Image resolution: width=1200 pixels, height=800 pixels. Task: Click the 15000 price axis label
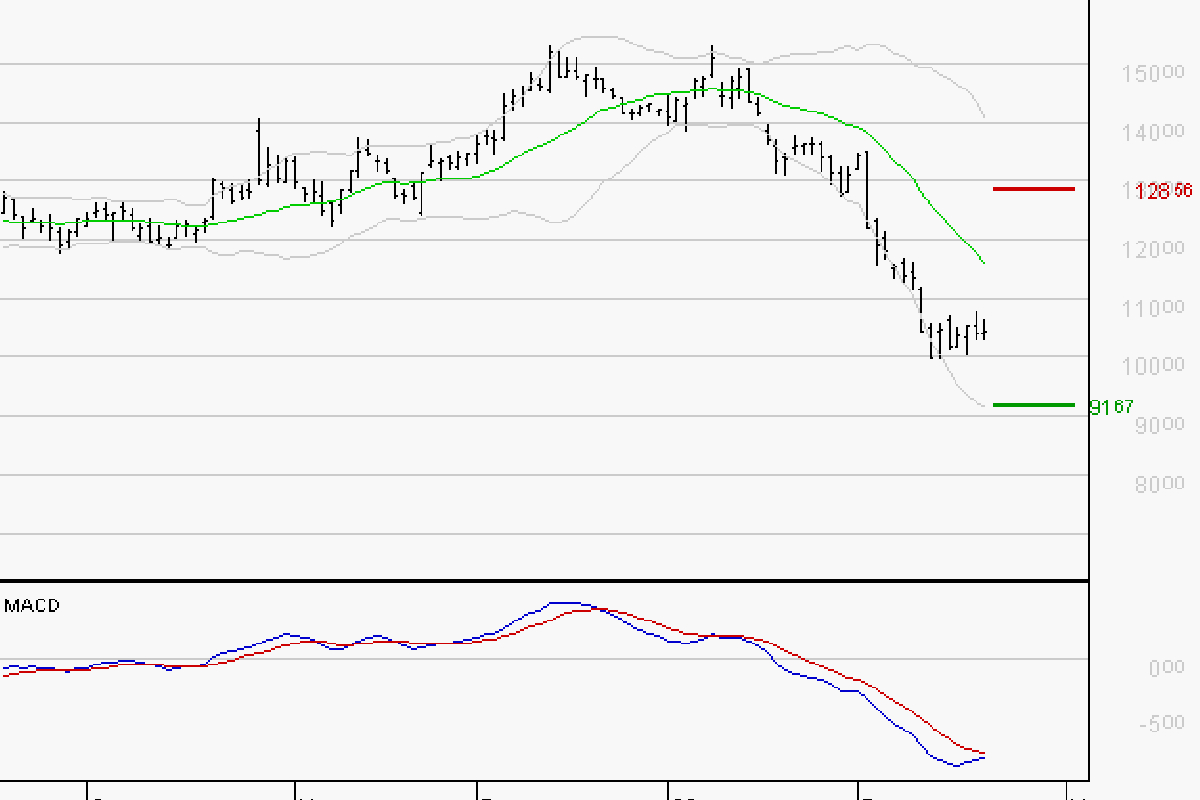point(1151,75)
